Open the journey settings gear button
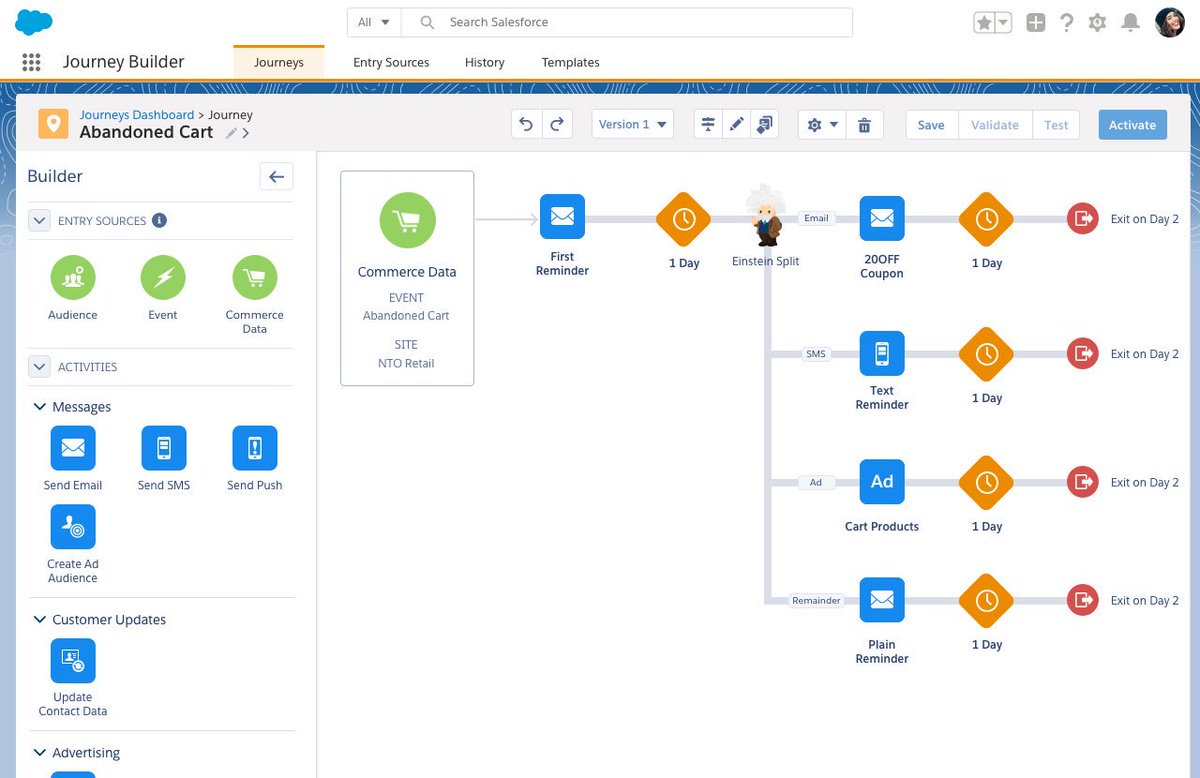Screen dimensions: 1200x778 814,125
